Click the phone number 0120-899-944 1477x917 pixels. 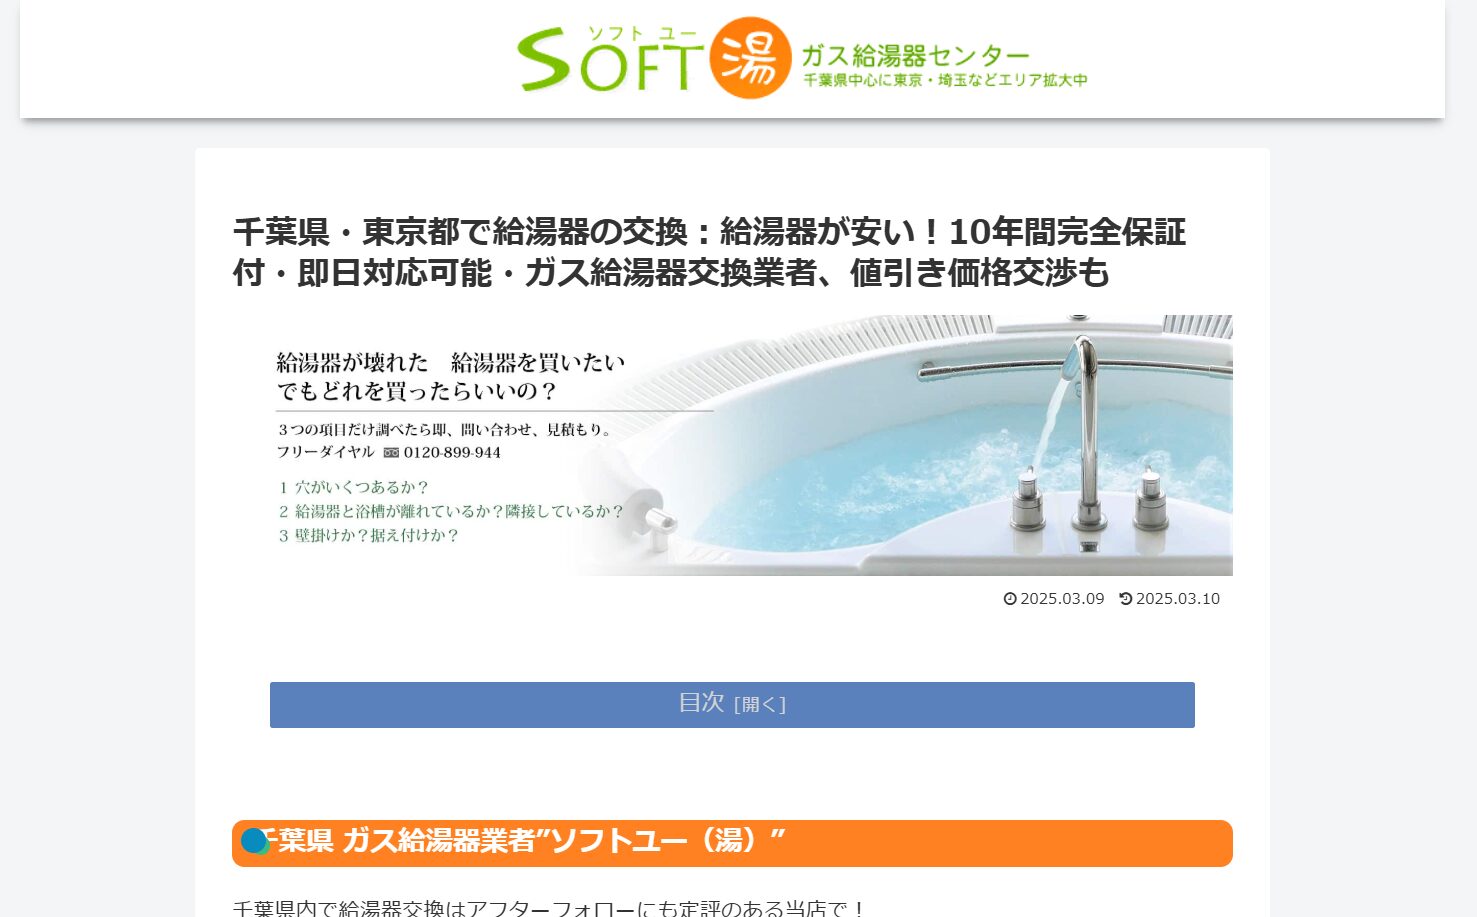[x=452, y=453]
